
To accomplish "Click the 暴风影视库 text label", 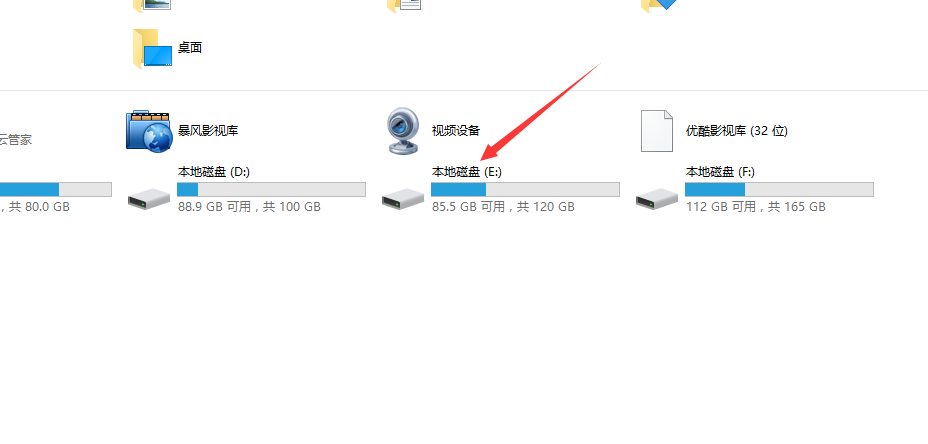I will coord(208,131).
